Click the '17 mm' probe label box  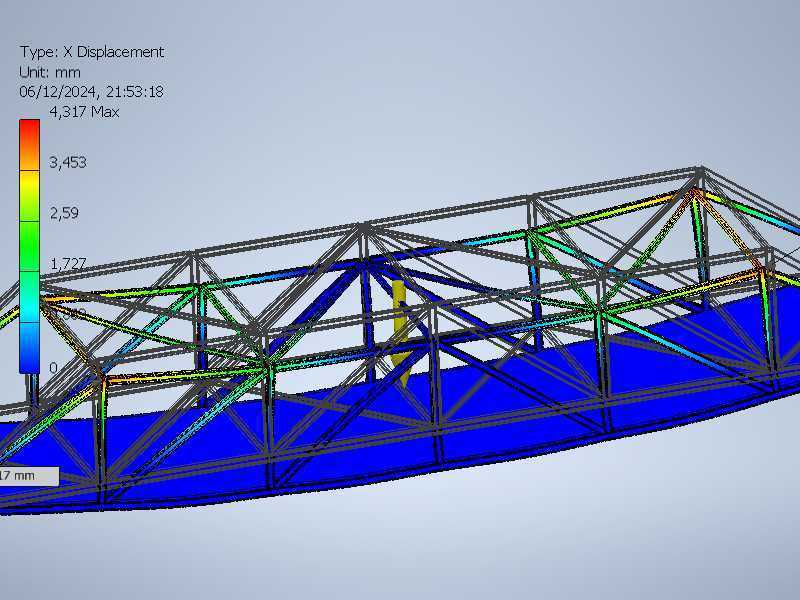(29, 476)
